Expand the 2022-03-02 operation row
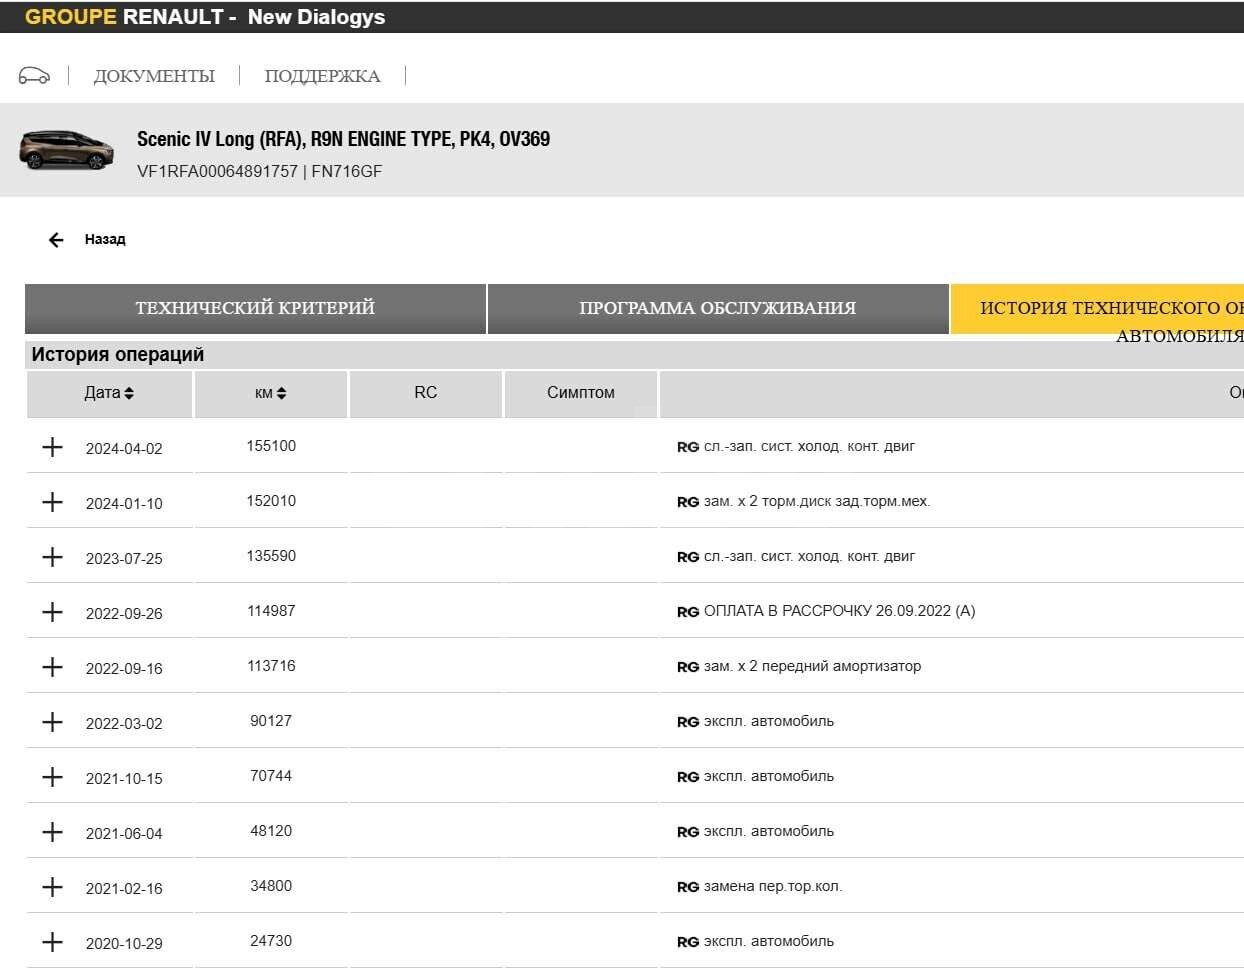 [x=52, y=722]
